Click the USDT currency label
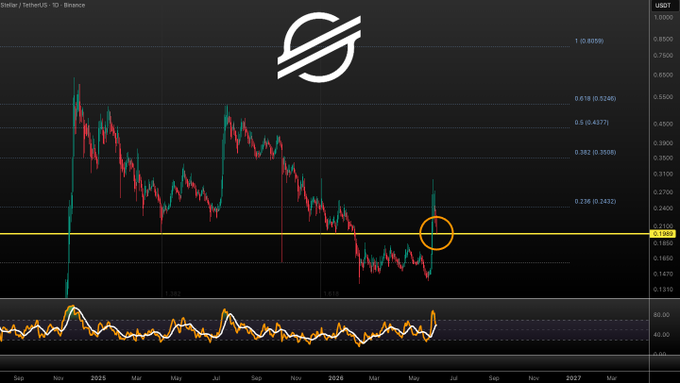Viewport: 680px width, 383px height. click(663, 6)
